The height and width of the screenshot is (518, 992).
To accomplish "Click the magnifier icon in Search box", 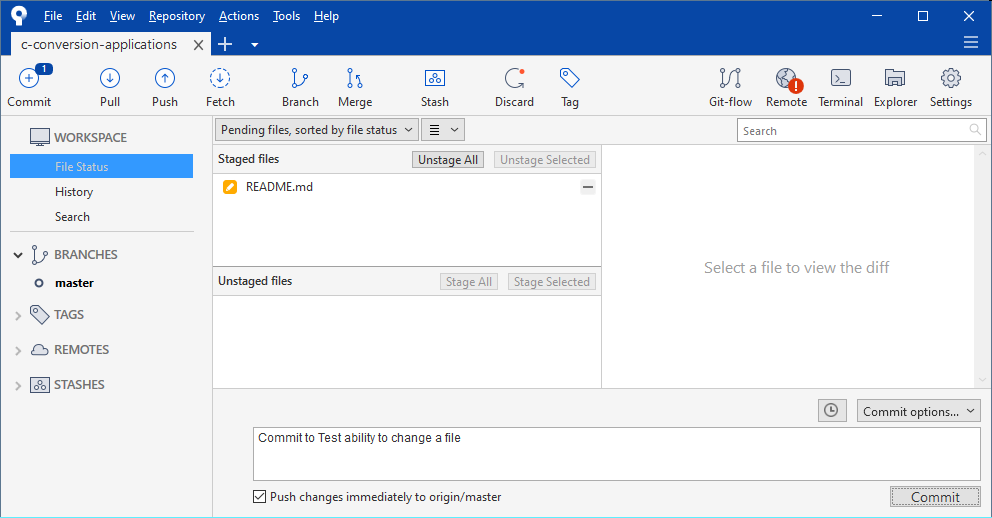I will [x=975, y=130].
